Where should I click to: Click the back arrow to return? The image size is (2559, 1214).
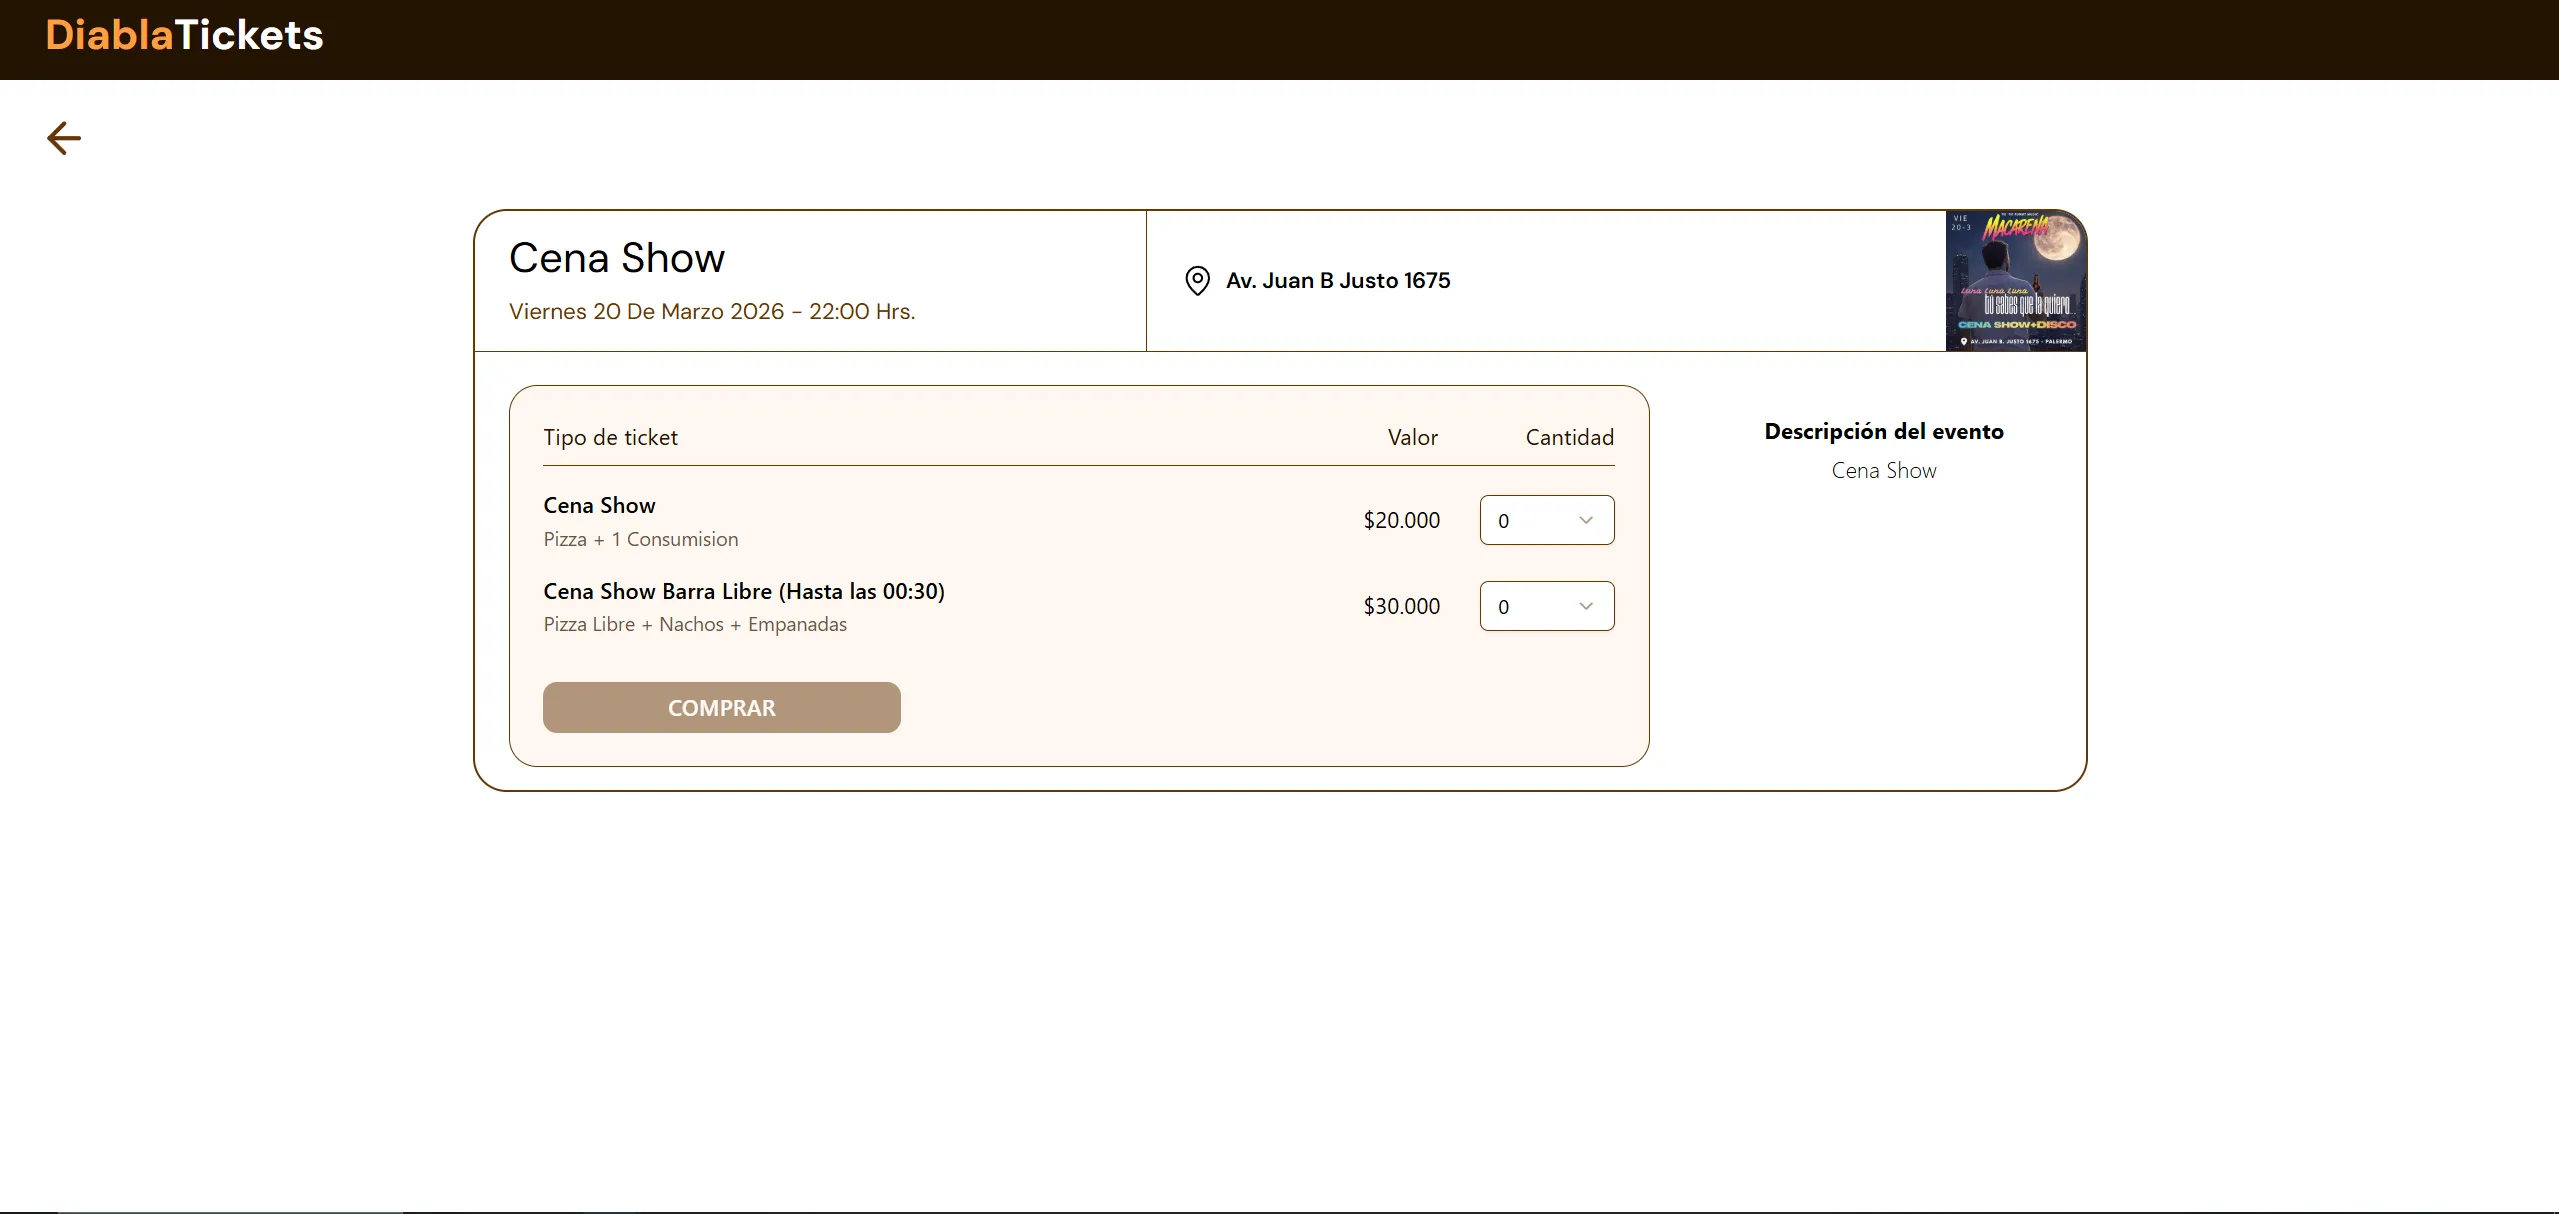pos(63,138)
